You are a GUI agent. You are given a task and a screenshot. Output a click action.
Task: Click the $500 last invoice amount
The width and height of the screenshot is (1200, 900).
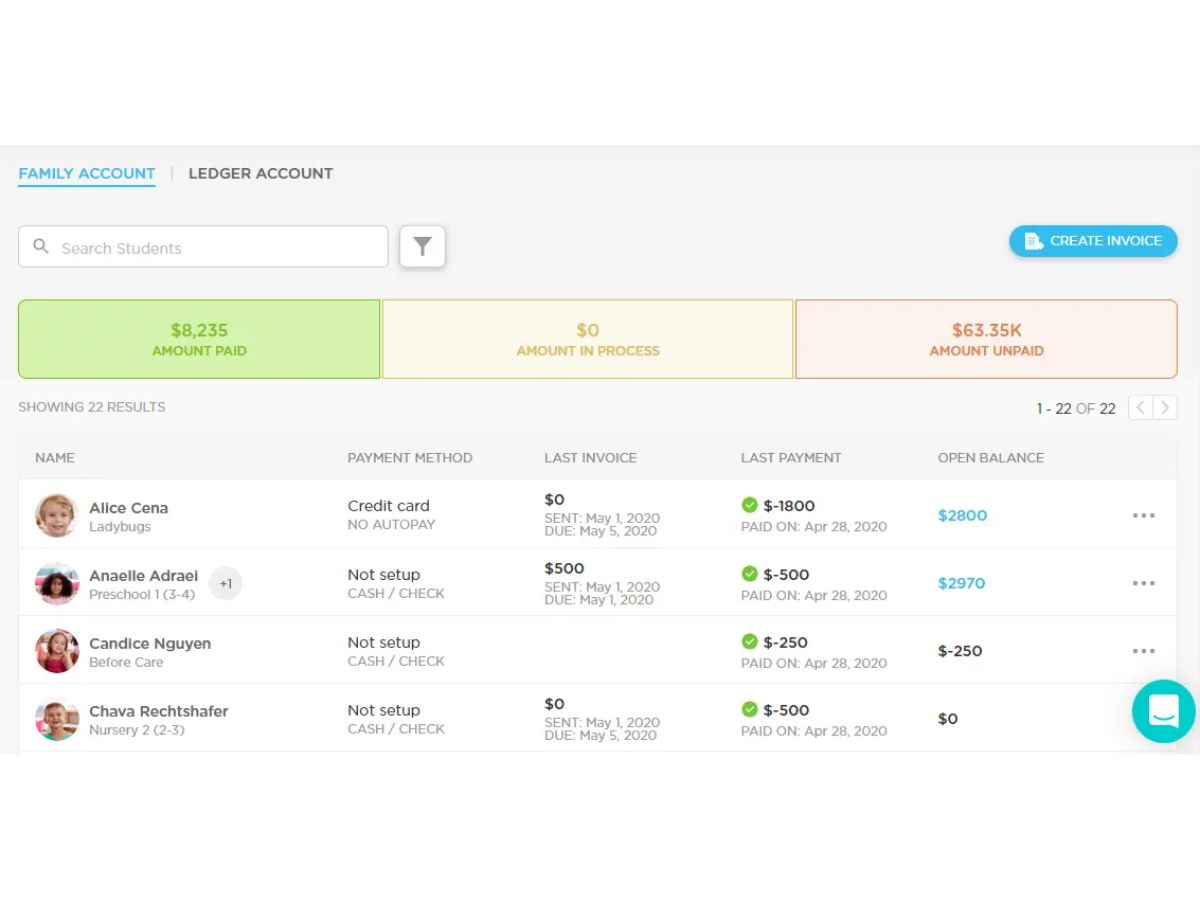point(564,568)
